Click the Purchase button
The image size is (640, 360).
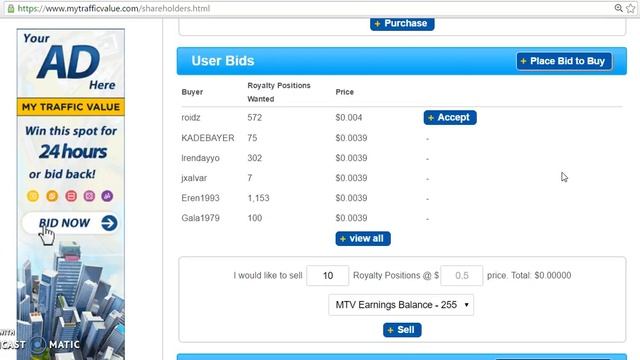click(x=402, y=23)
